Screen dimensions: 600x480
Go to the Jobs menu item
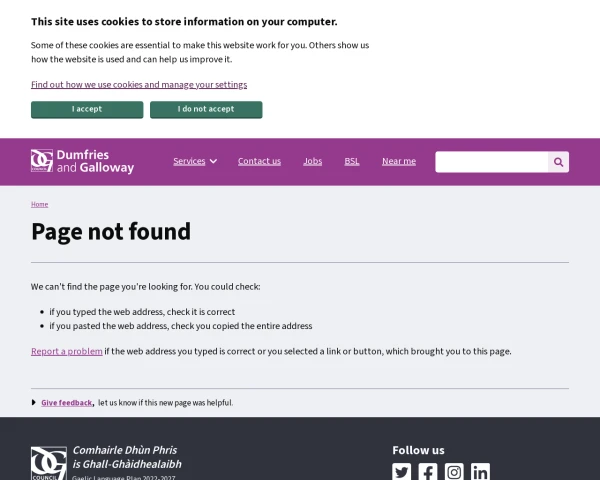coord(313,161)
